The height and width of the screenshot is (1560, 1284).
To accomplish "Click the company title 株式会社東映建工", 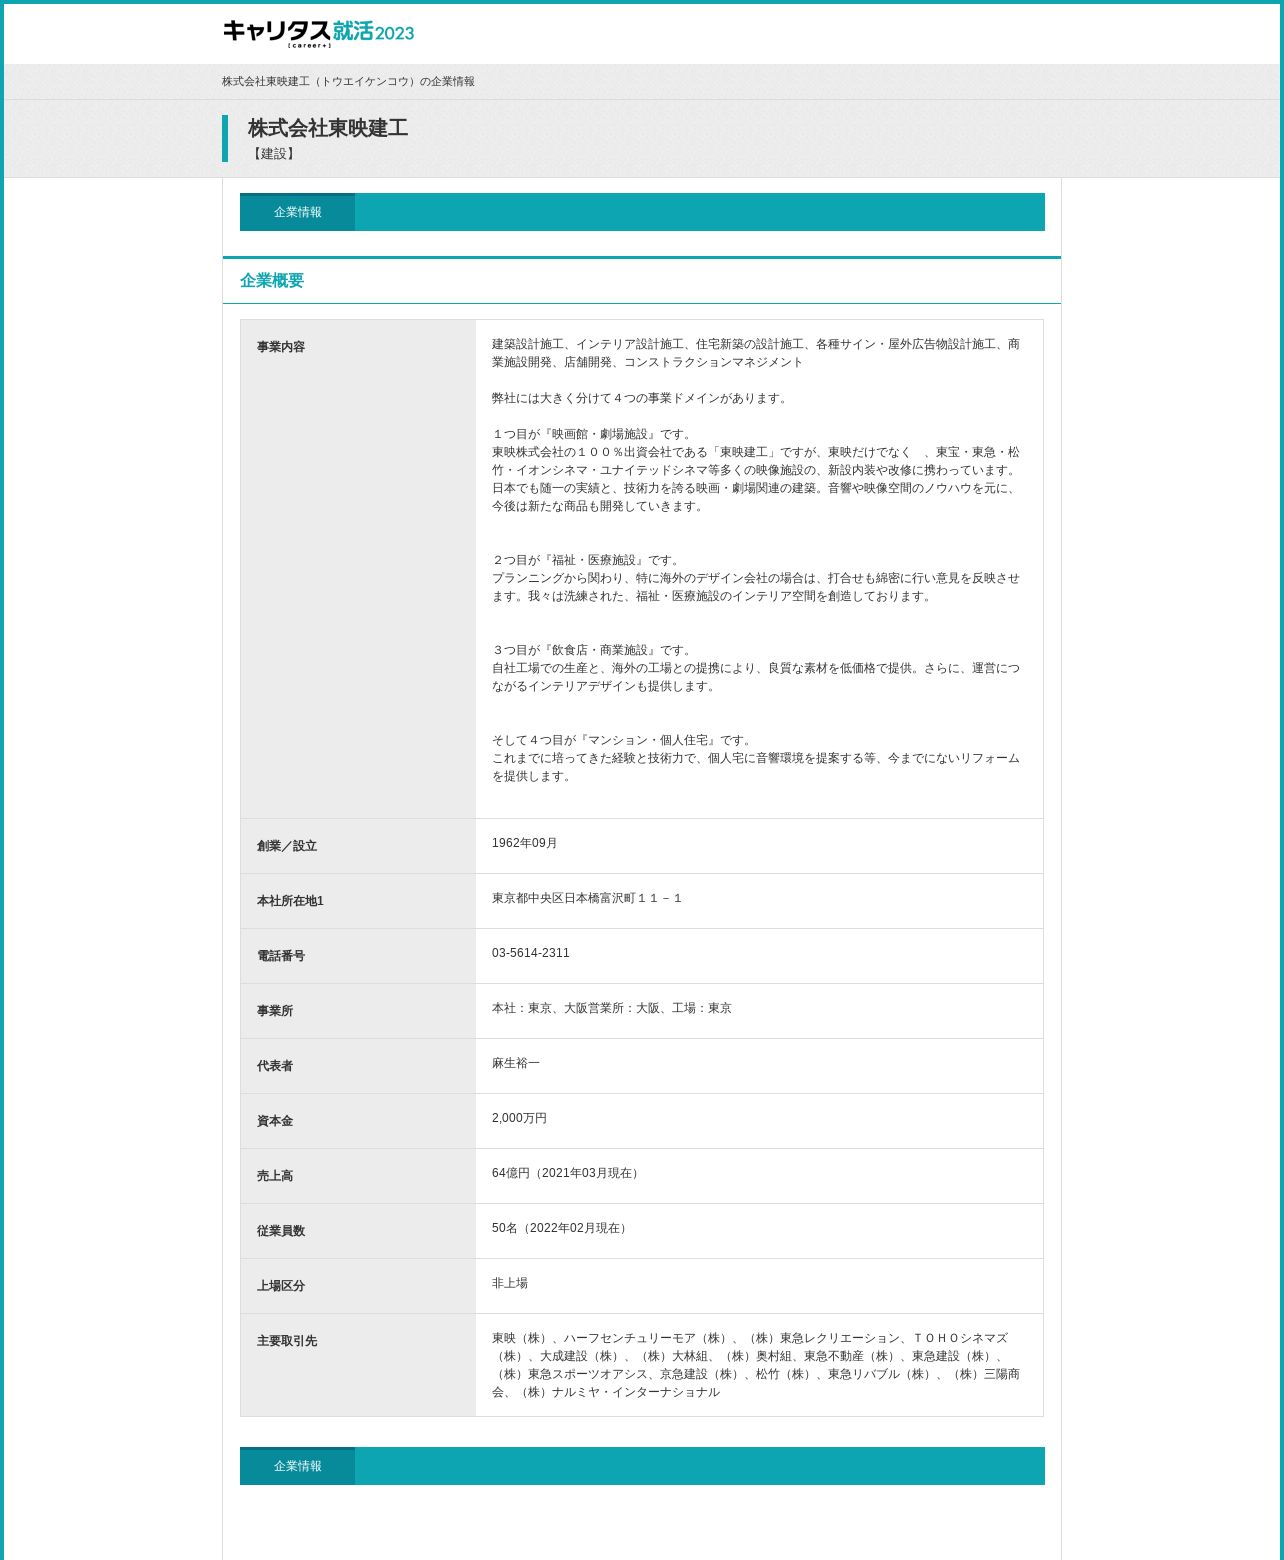I will click(x=328, y=128).
